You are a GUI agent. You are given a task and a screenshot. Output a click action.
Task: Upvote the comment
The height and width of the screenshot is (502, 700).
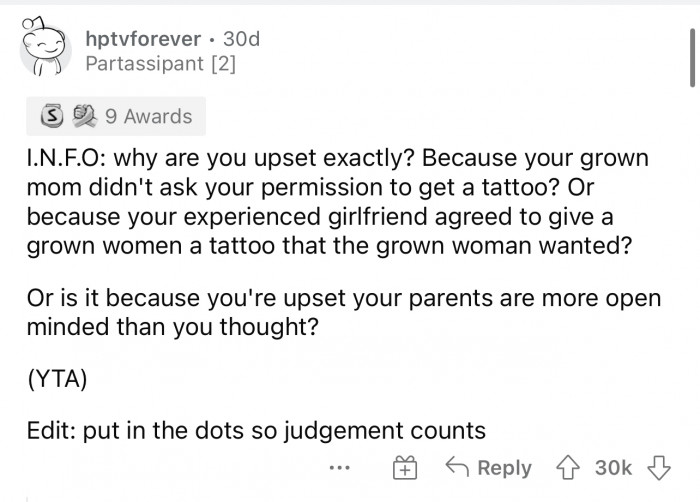pyautogui.click(x=573, y=467)
